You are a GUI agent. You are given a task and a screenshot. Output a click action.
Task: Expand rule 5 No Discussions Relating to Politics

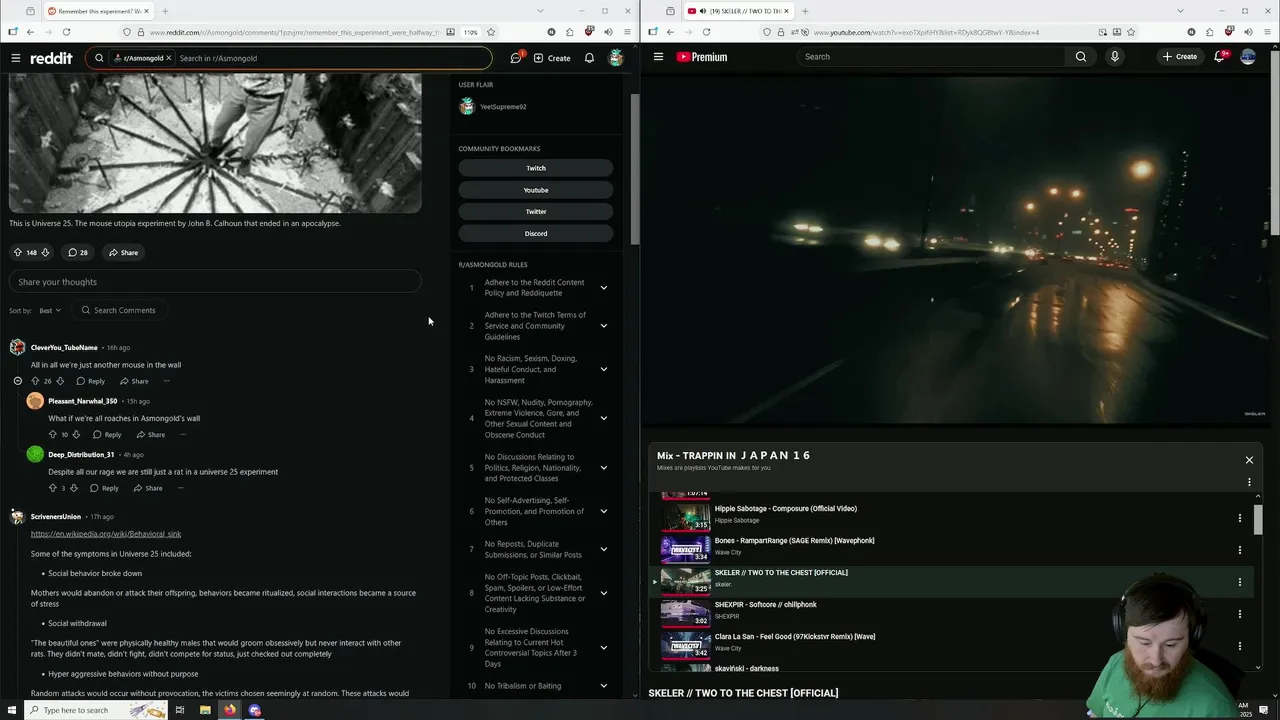point(604,468)
